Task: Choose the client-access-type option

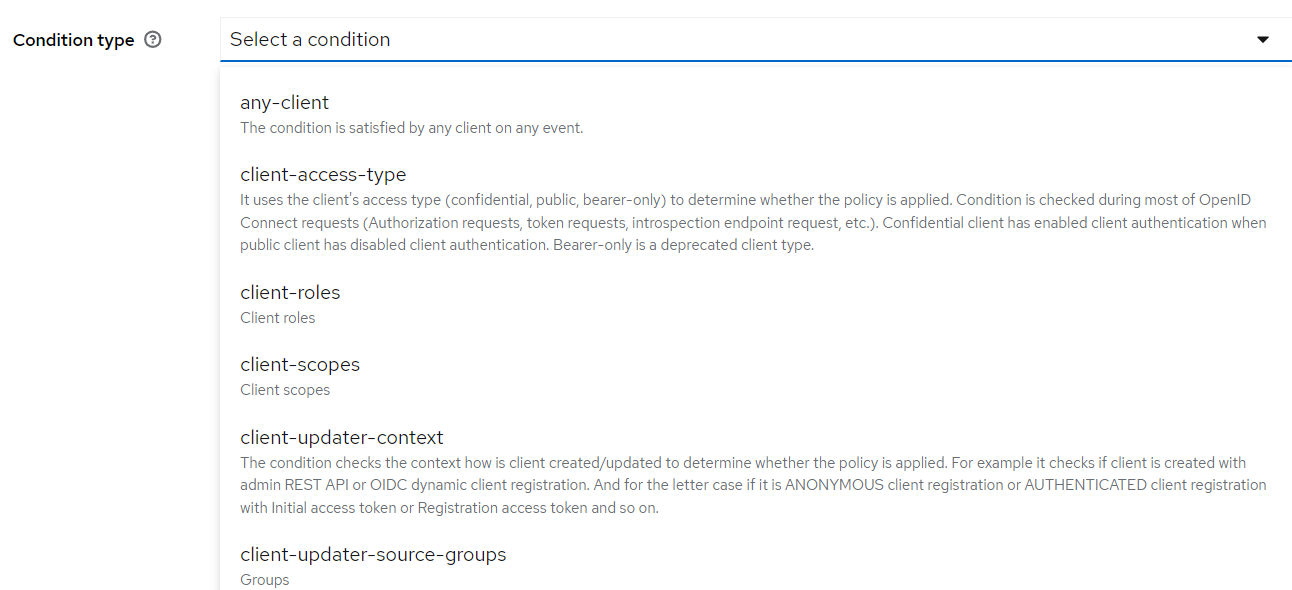Action: coord(323,174)
